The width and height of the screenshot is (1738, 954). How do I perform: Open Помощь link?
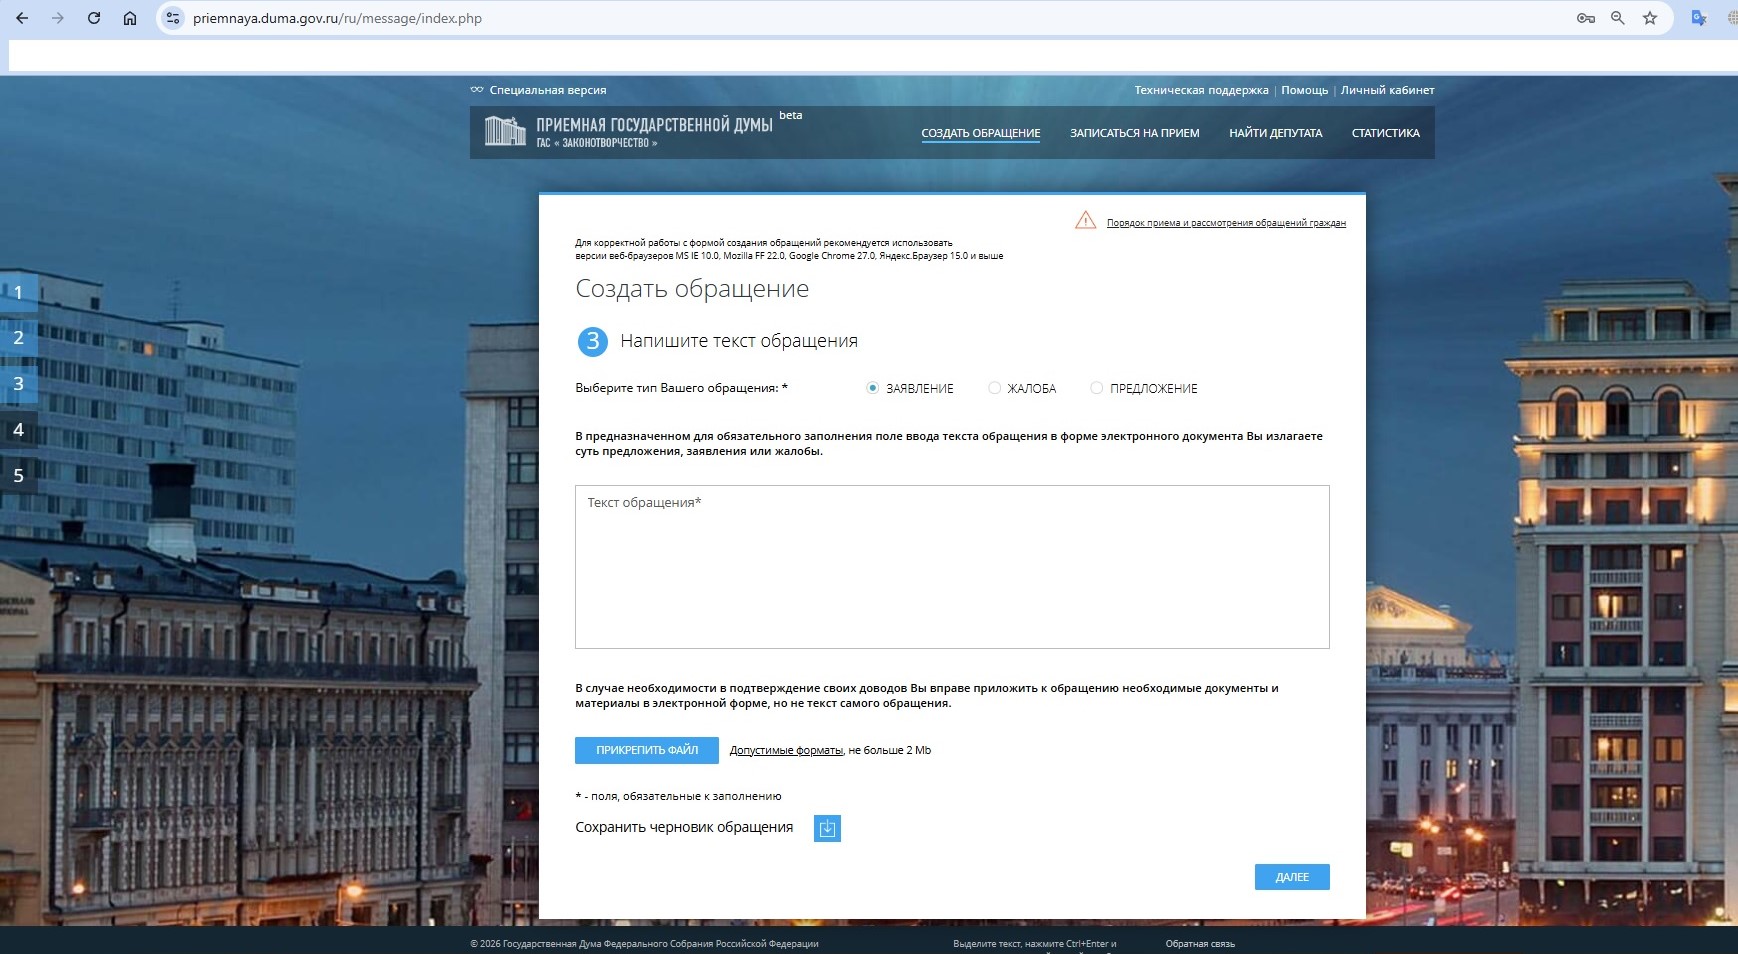1305,90
